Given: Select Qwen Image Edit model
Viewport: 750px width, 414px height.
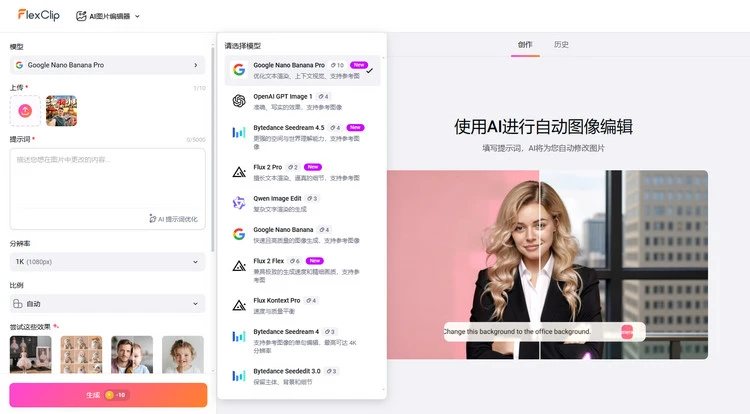Looking at the screenshot, I should pos(302,203).
